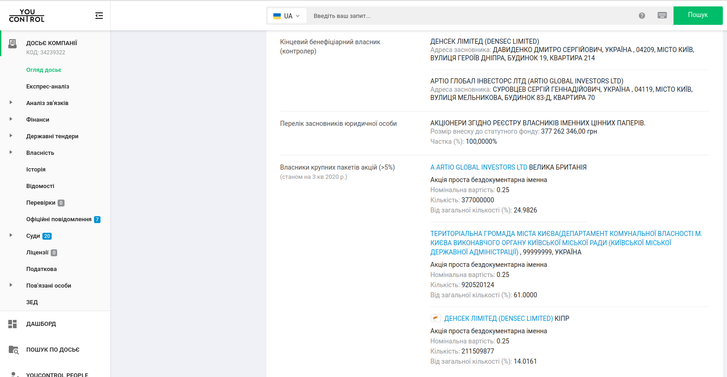Open ЗЕД menu item
The image size is (727, 377).
tap(32, 302)
